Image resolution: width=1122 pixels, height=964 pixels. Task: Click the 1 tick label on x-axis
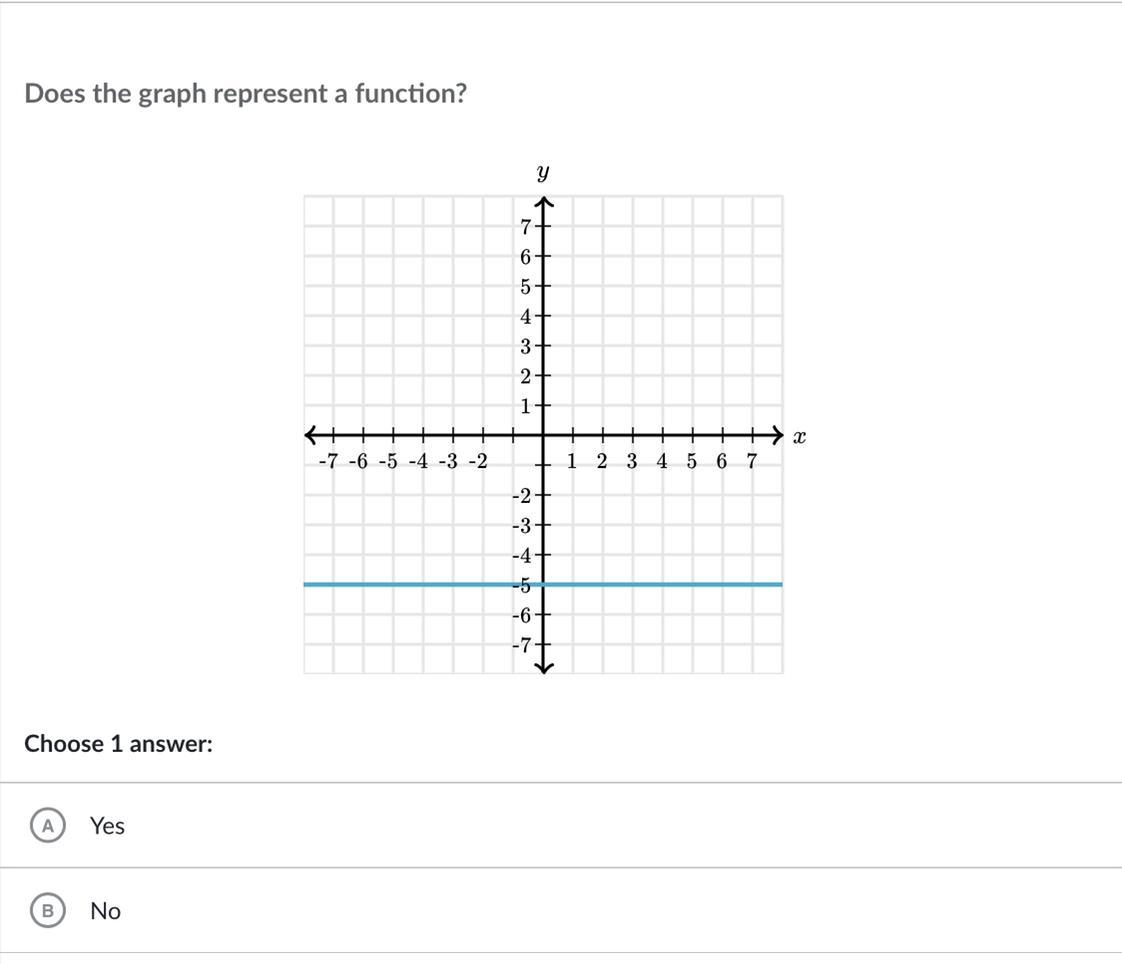pyautogui.click(x=571, y=462)
